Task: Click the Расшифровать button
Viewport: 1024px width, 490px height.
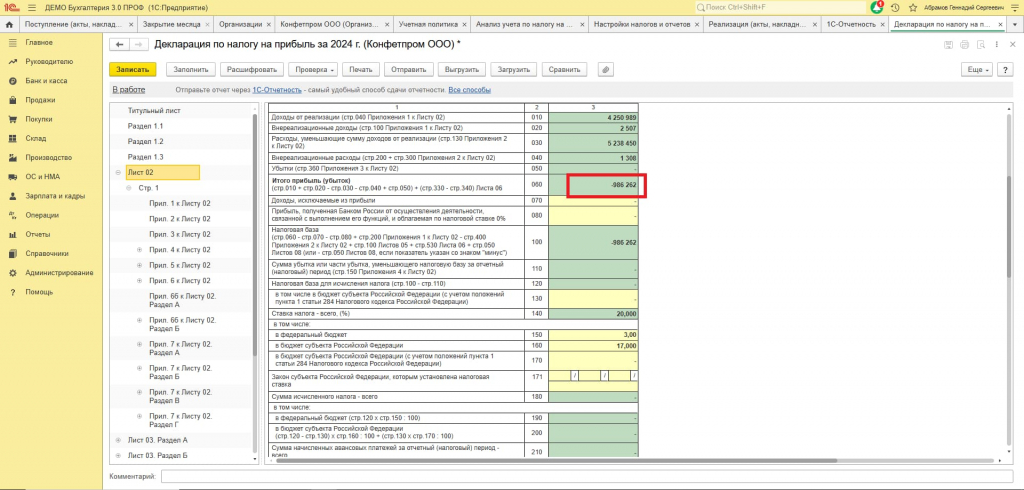Action: pos(252,69)
